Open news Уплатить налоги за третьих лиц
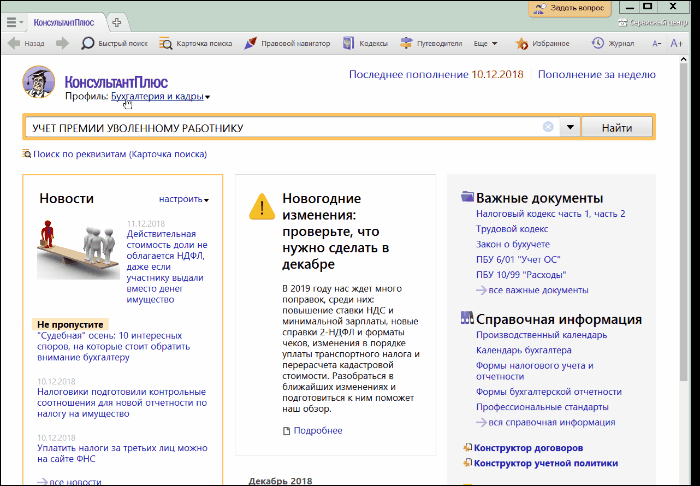700x486 pixels. tap(122, 453)
